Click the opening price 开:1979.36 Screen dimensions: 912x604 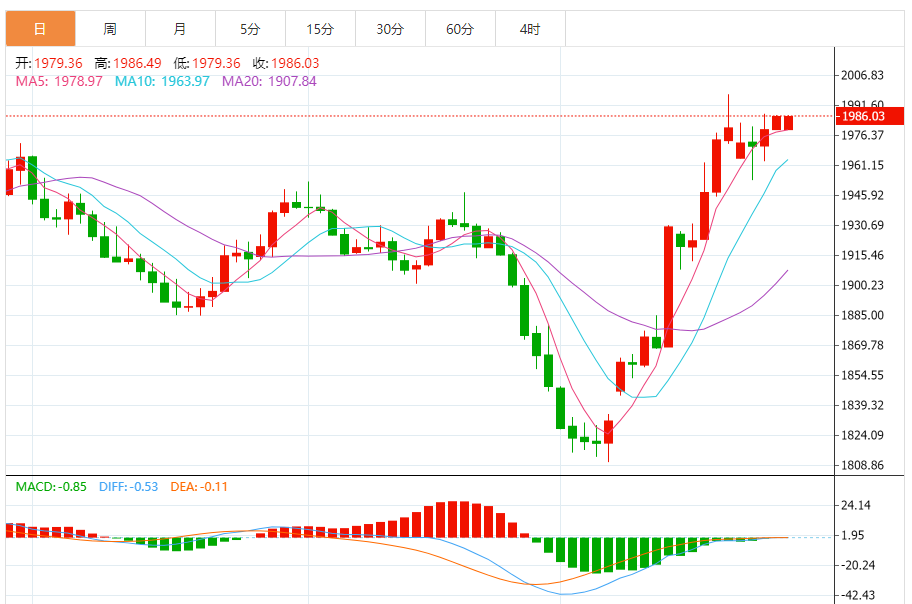click(x=49, y=63)
